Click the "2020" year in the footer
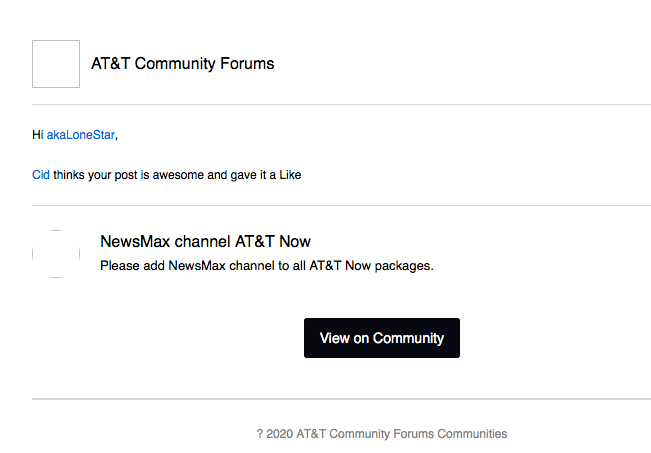 point(280,434)
